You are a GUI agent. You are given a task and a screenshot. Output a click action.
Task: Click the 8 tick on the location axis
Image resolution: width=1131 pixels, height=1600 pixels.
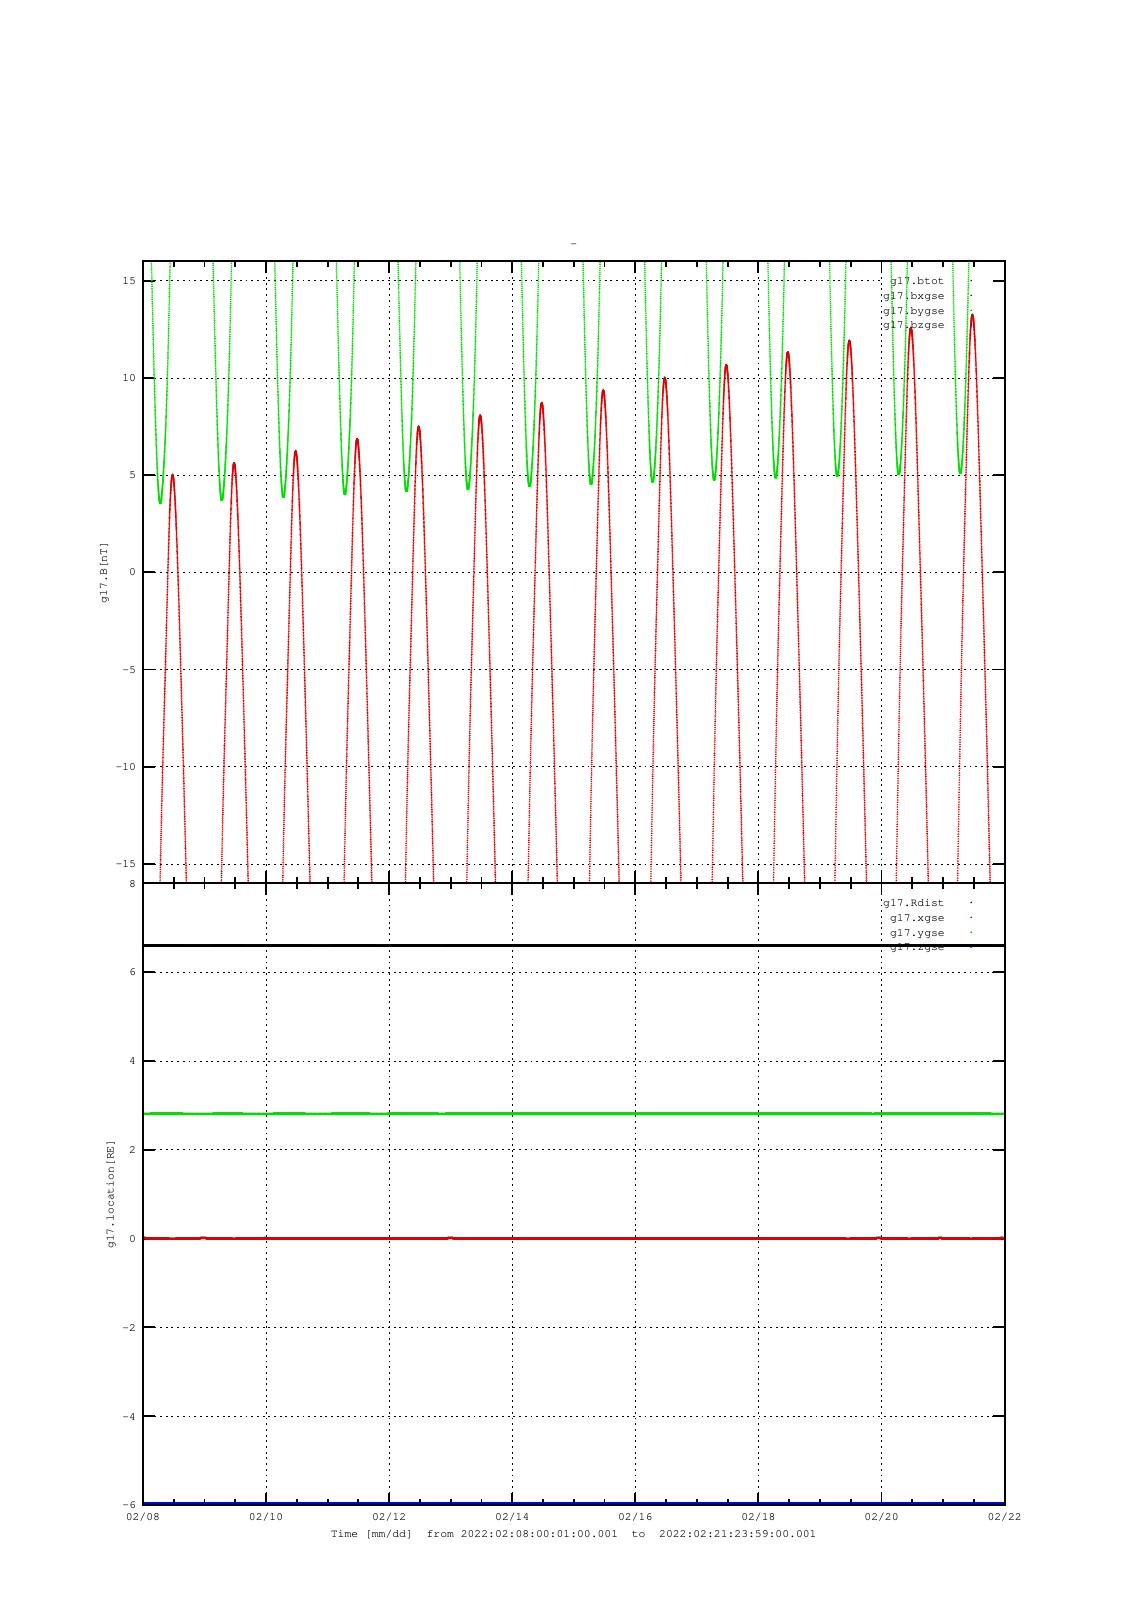click(x=132, y=884)
